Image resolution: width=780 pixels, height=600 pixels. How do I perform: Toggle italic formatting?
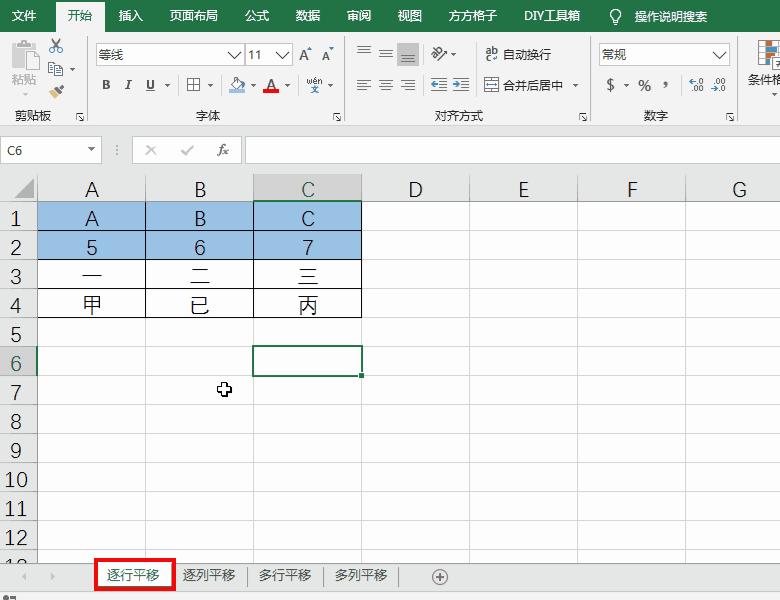pos(128,85)
